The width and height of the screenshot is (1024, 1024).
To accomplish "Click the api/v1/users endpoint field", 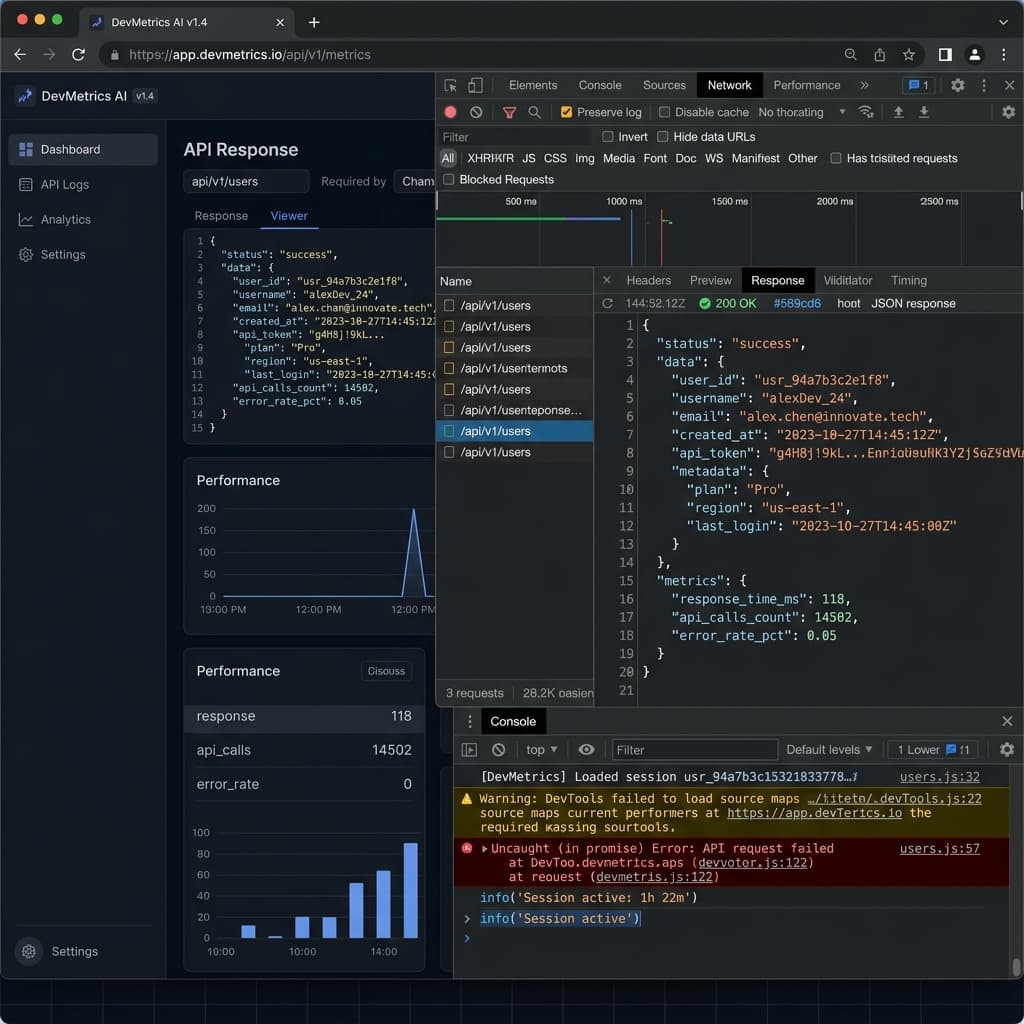I will (x=246, y=182).
